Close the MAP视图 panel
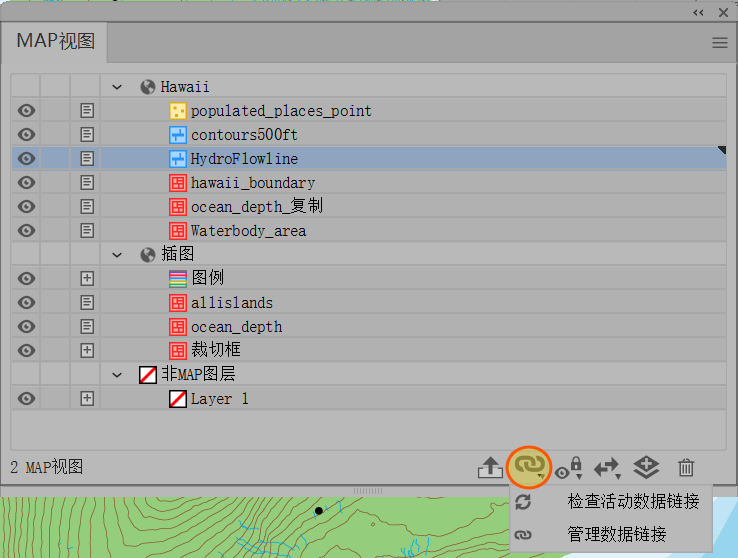Image resolution: width=738 pixels, height=558 pixels. pos(723,13)
